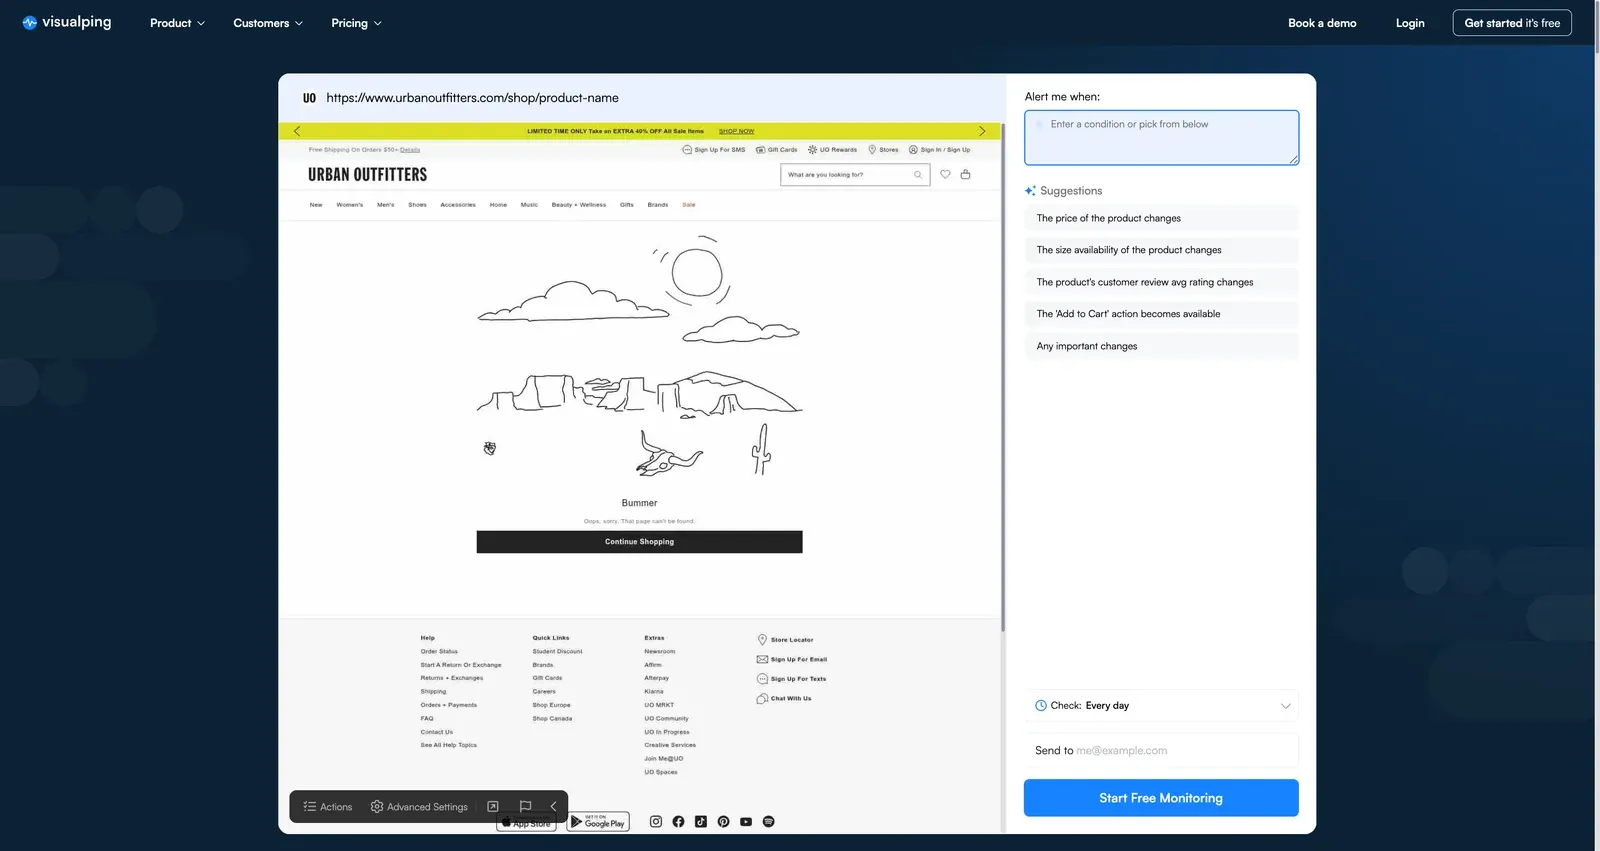The width and height of the screenshot is (1600, 851).
Task: Click the yellow banner's right arrow
Action: point(982,131)
